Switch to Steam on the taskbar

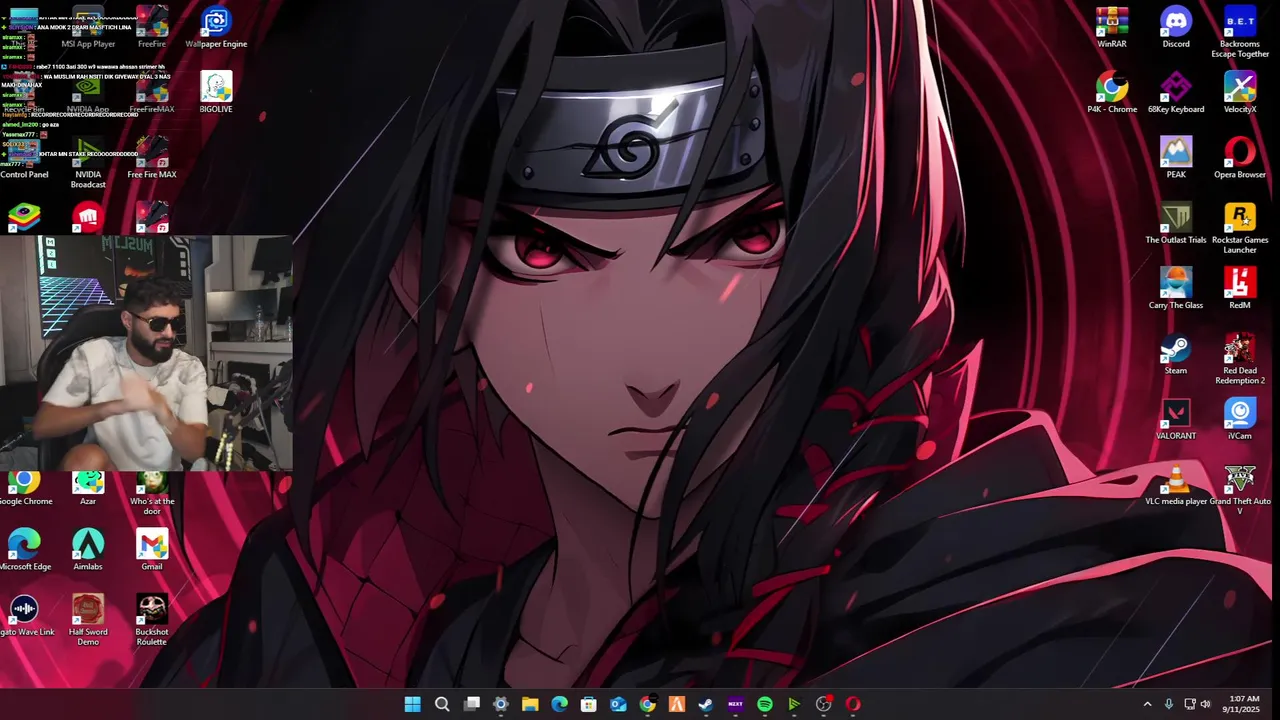pos(706,704)
